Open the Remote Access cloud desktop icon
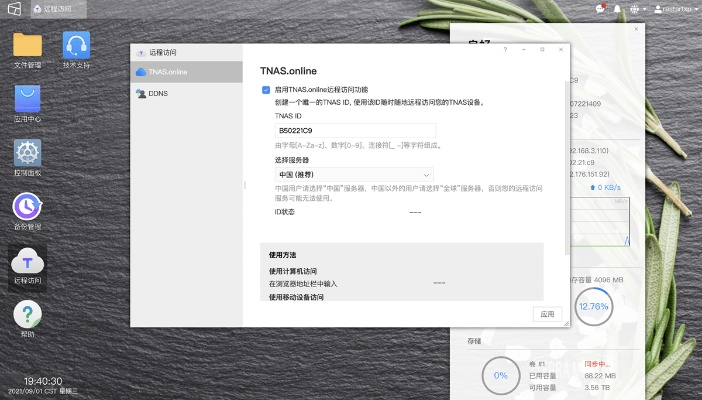 coord(27,261)
